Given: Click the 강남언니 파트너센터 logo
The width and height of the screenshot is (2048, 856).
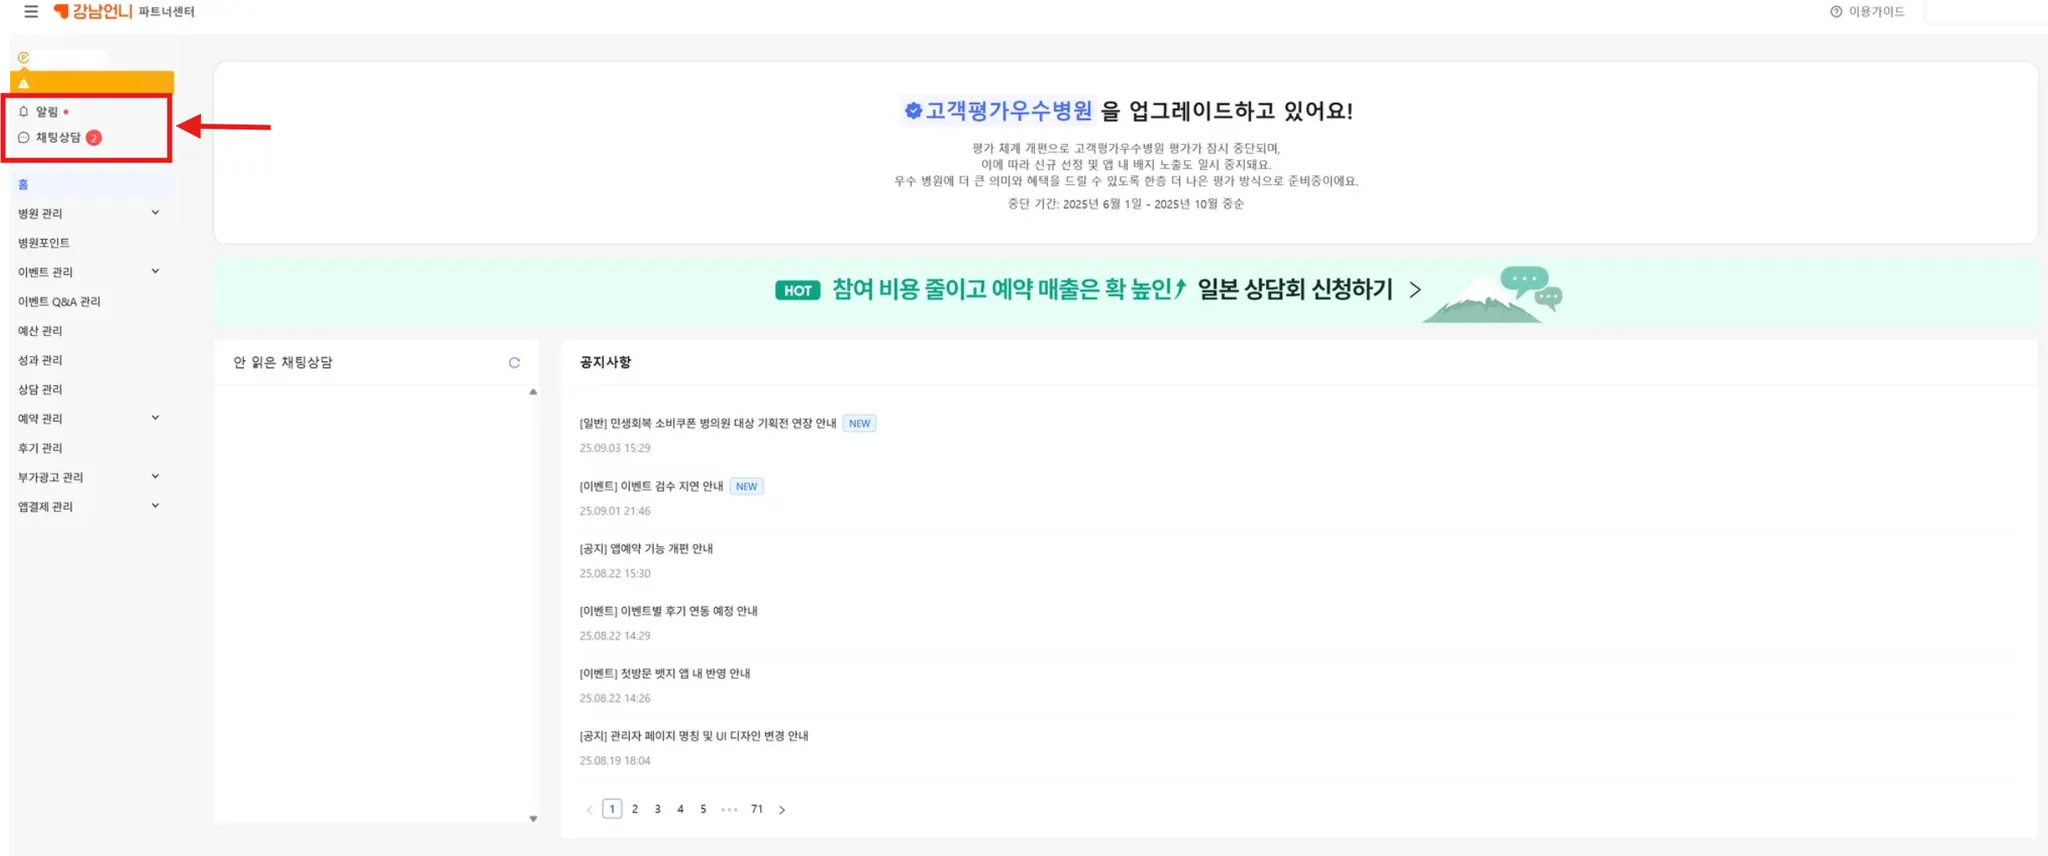Looking at the screenshot, I should (124, 11).
